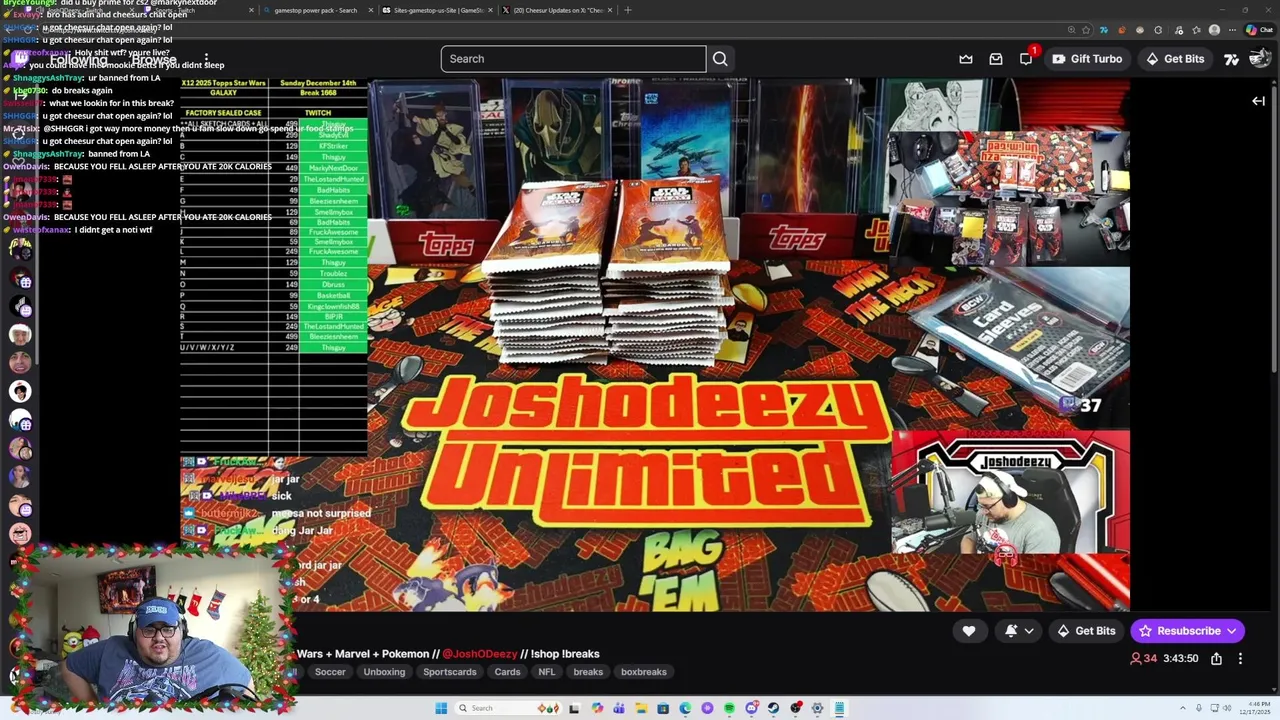
Task: Select the Cards tag
Action: [507, 672]
